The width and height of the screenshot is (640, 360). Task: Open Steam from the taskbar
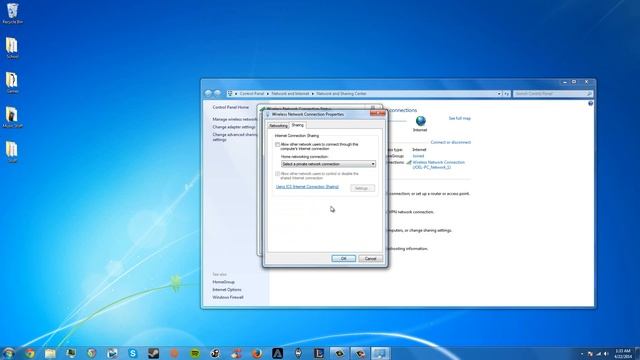(153, 353)
